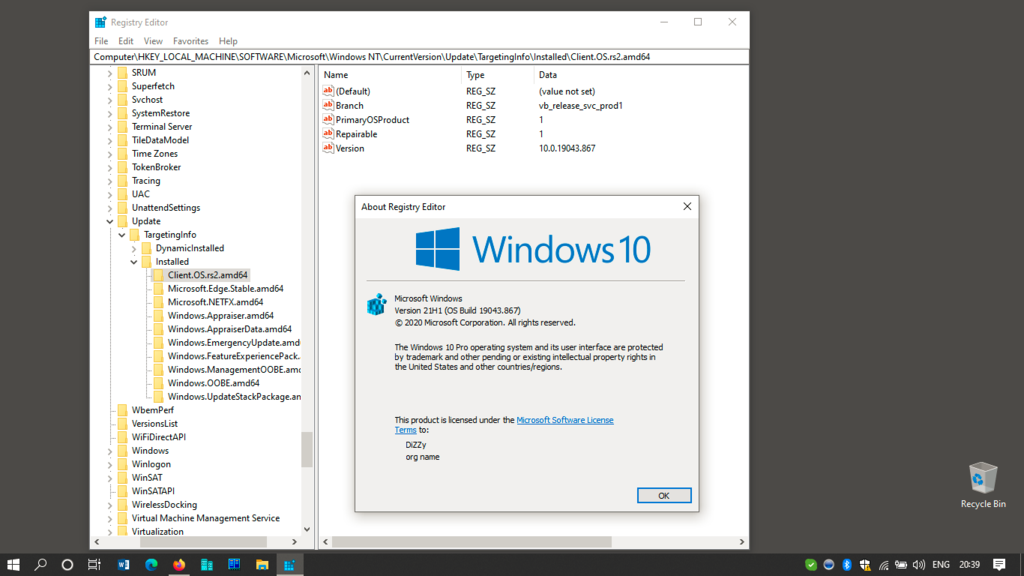This screenshot has height=576, width=1024.
Task: Select the WbemPerf key
Action: point(153,410)
